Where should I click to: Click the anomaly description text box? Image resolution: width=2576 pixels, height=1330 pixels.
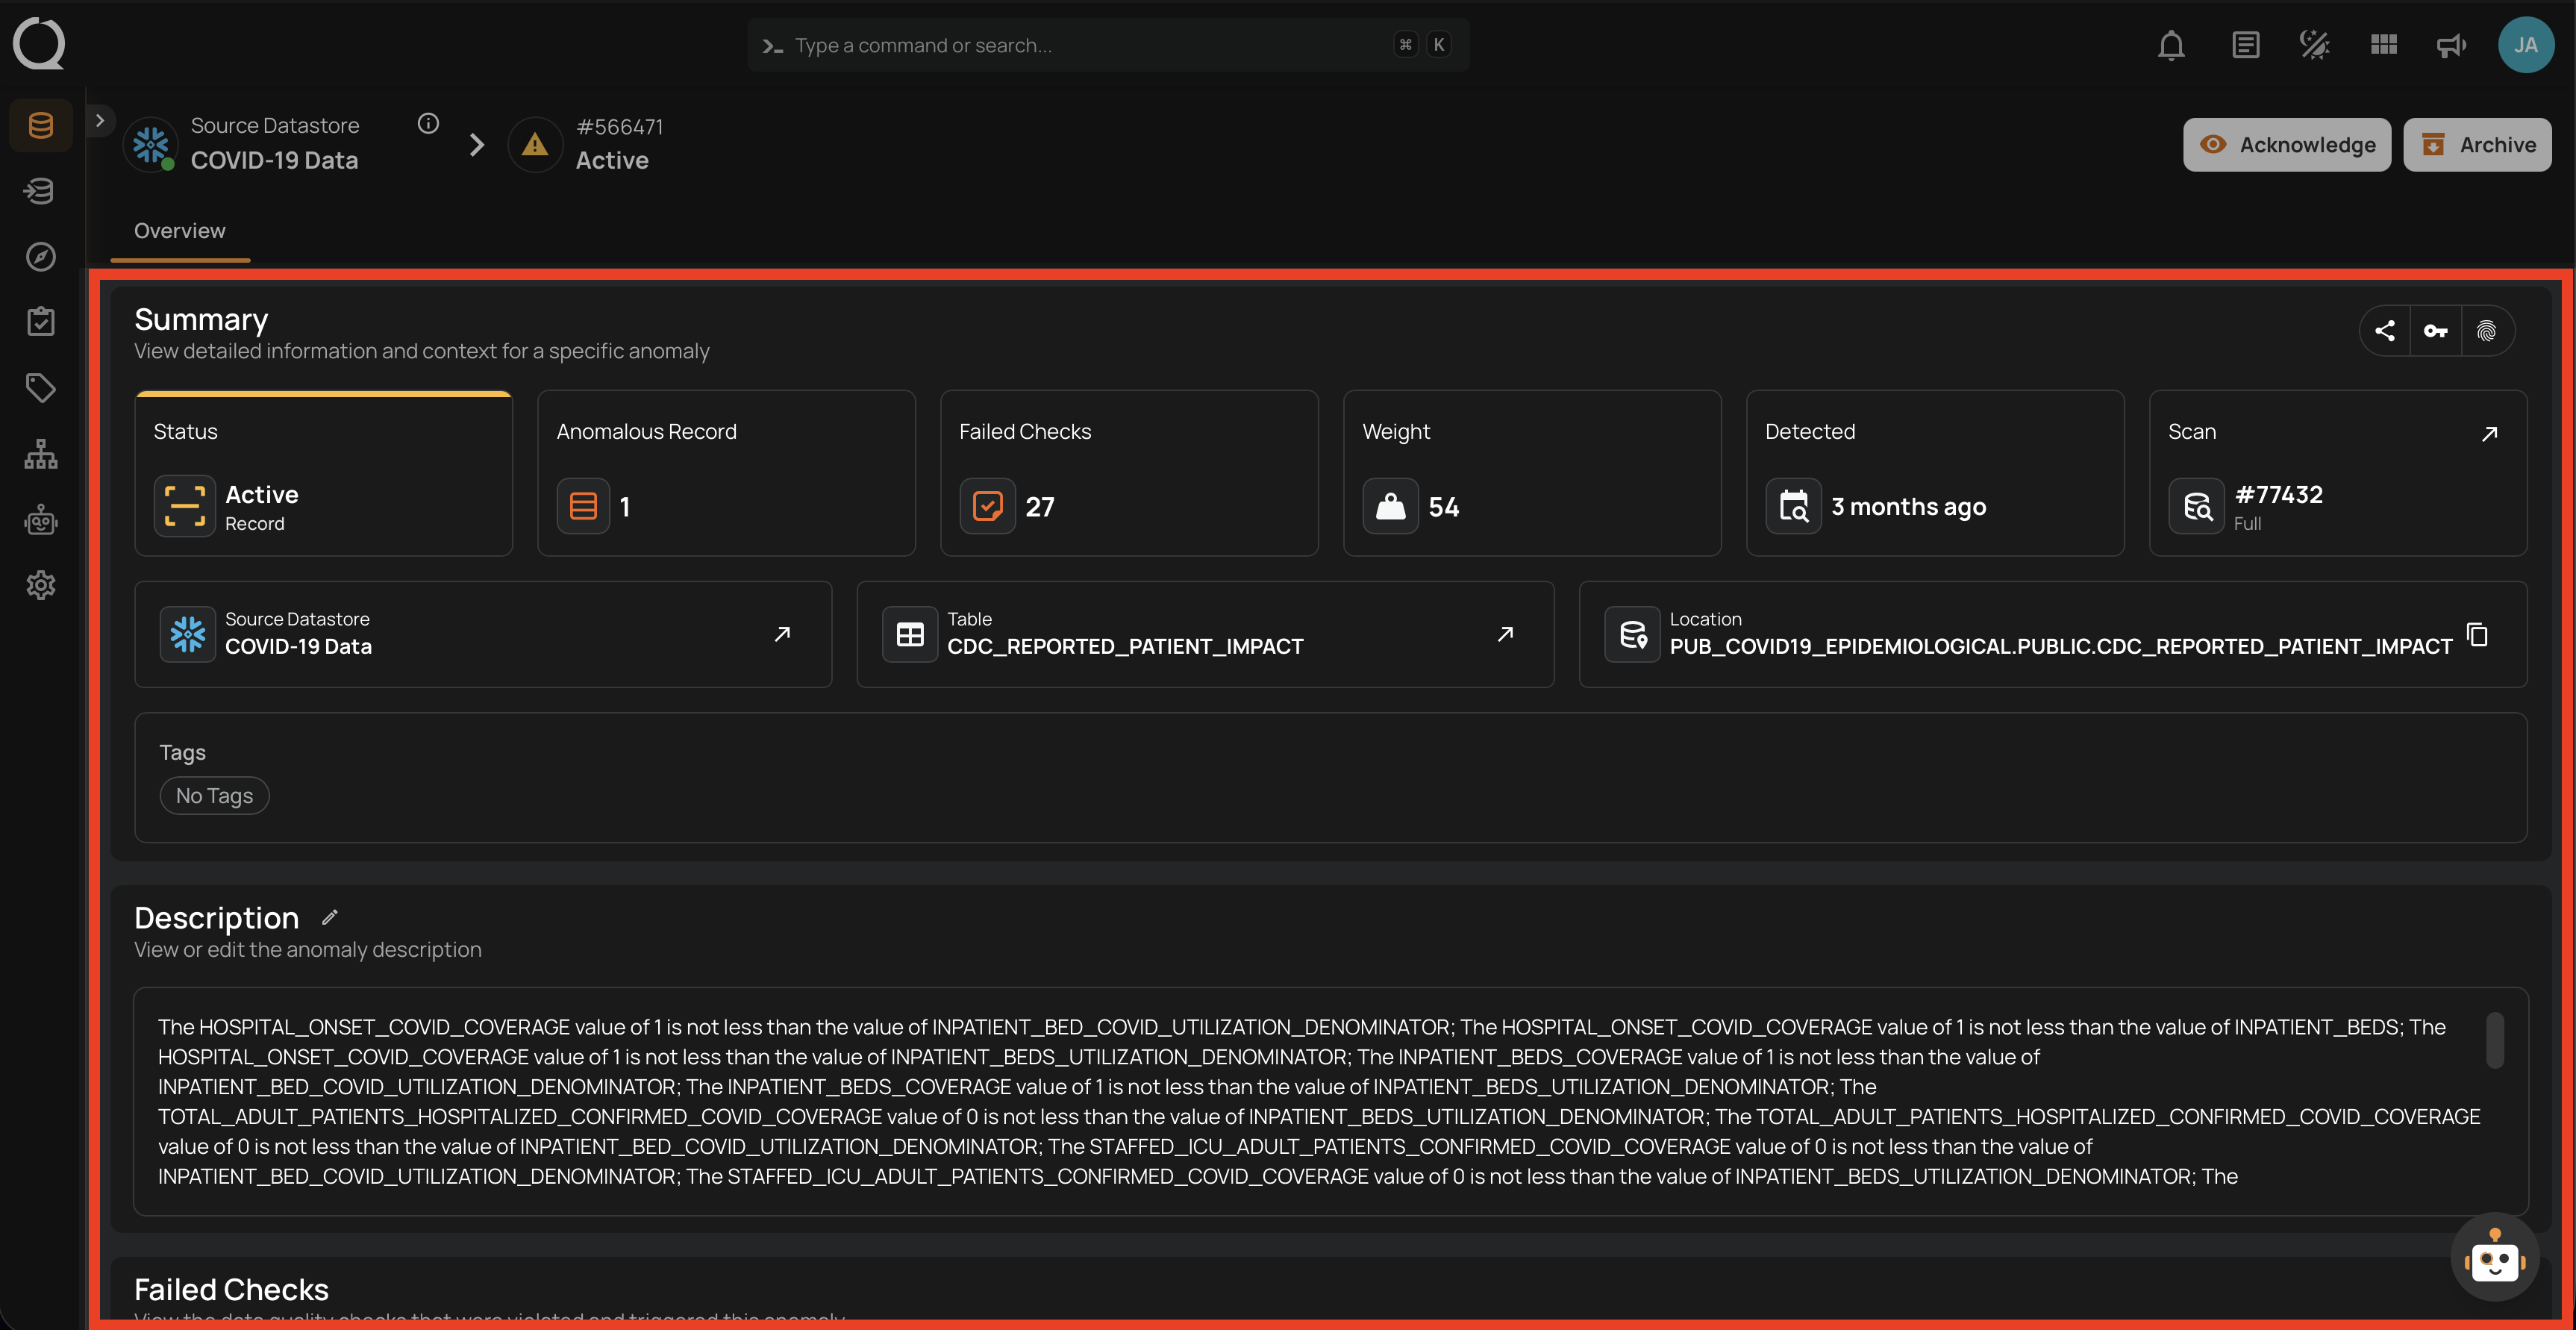pos(1330,1102)
